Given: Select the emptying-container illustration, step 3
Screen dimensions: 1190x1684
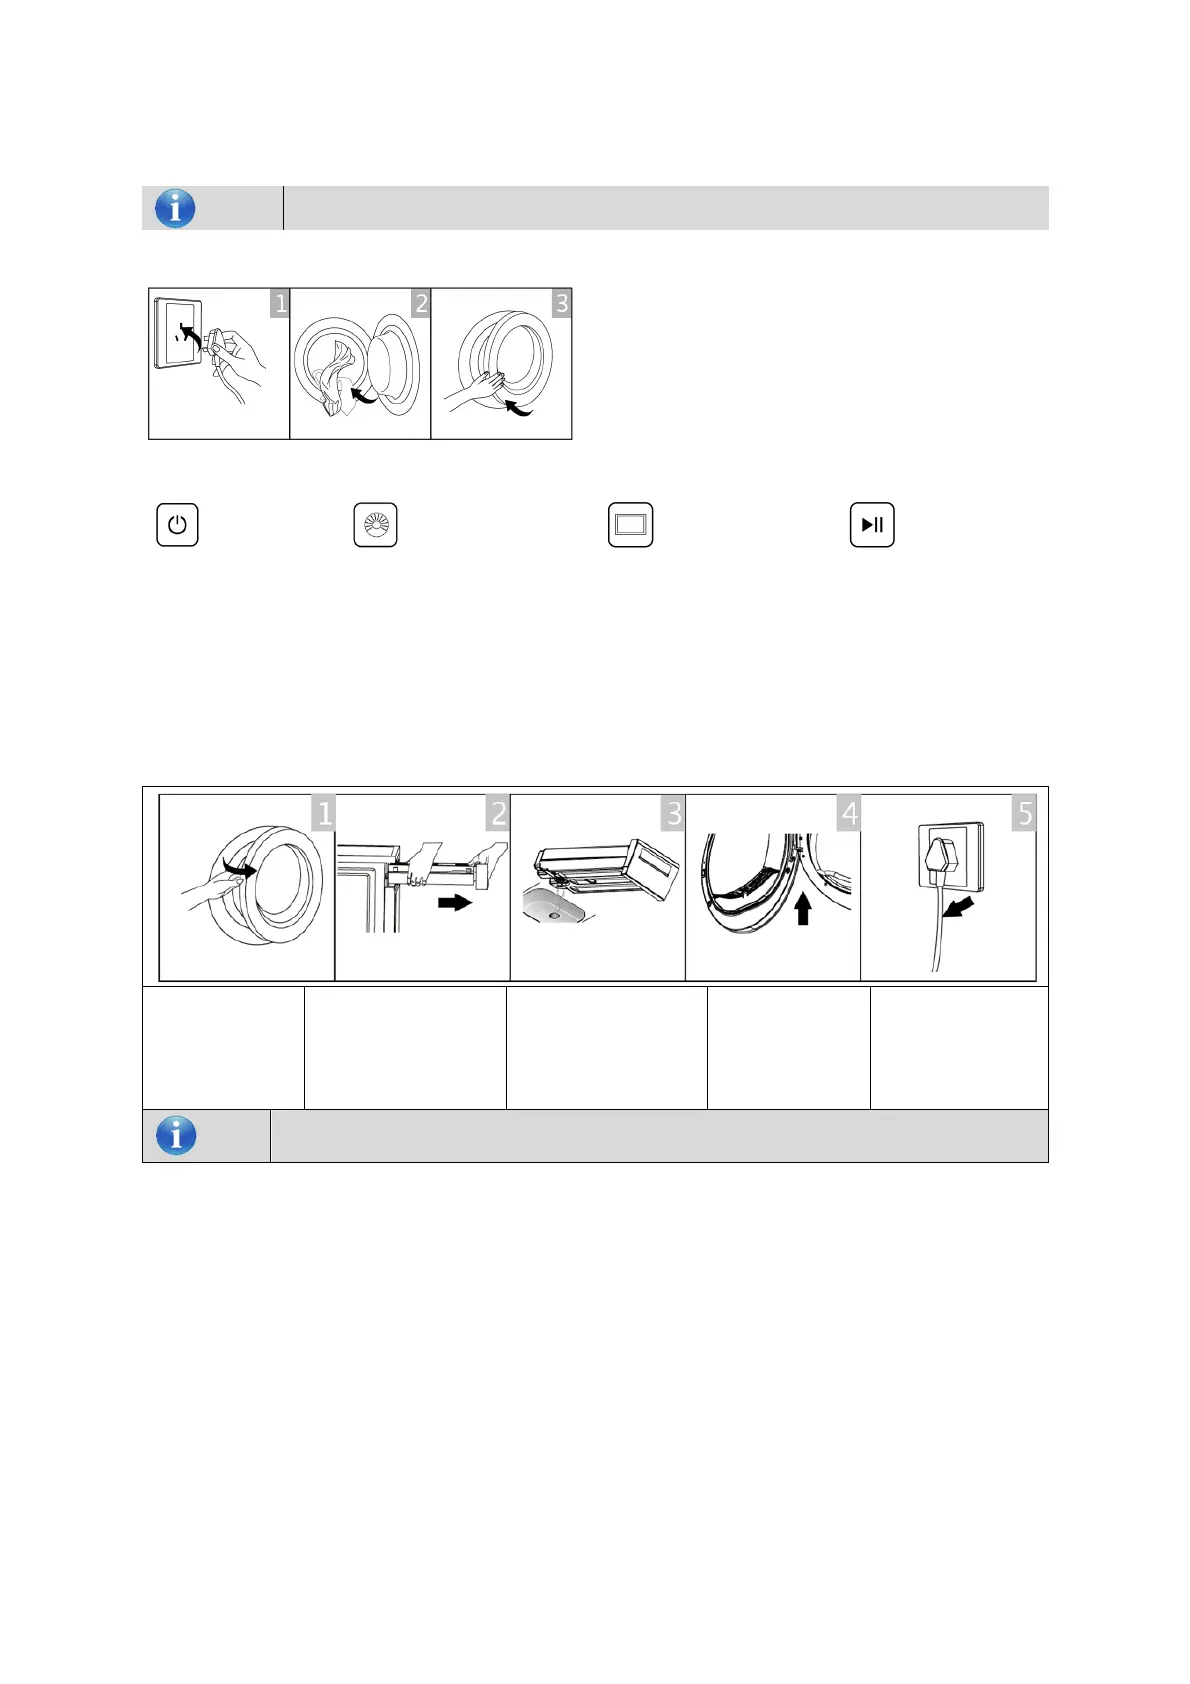Looking at the screenshot, I should coord(597,888).
